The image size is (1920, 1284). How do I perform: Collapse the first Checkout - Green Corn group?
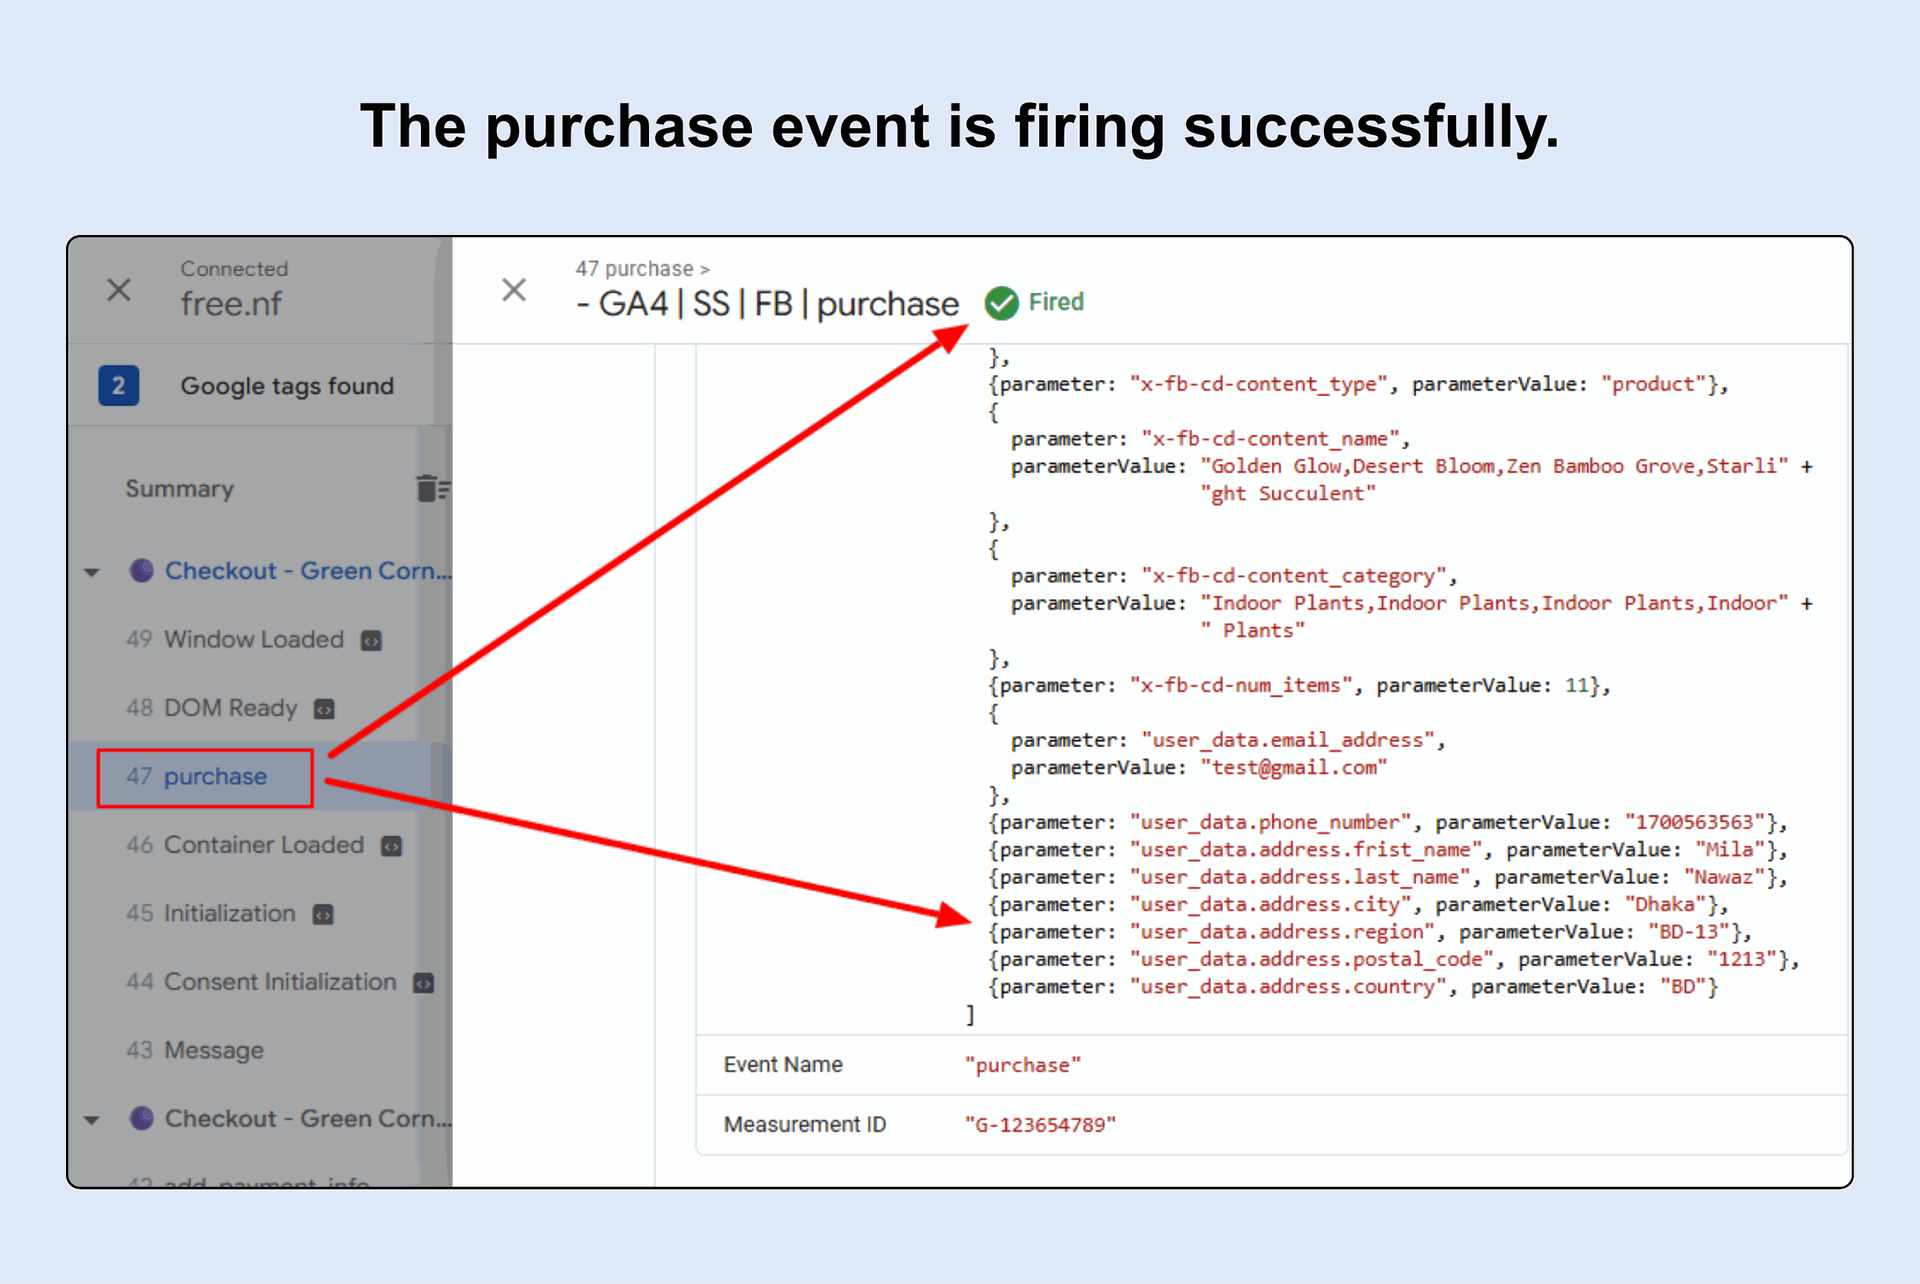[92, 572]
